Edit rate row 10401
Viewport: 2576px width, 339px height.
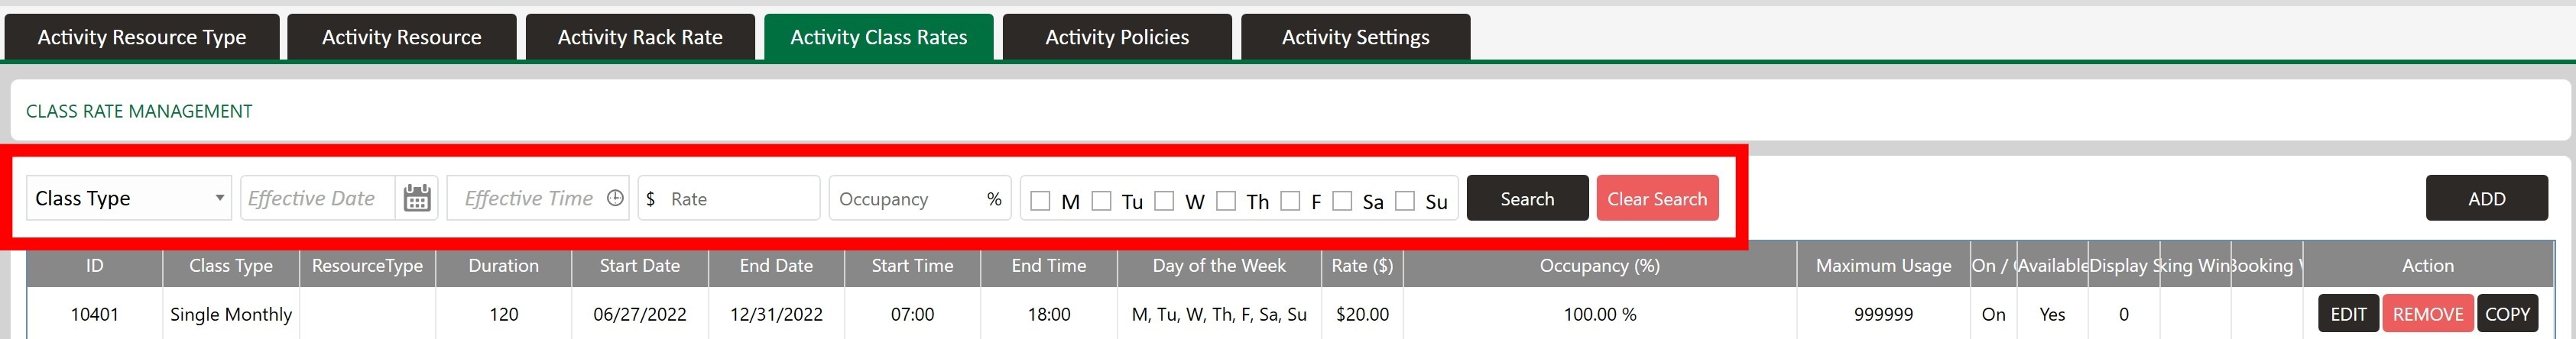click(2348, 314)
